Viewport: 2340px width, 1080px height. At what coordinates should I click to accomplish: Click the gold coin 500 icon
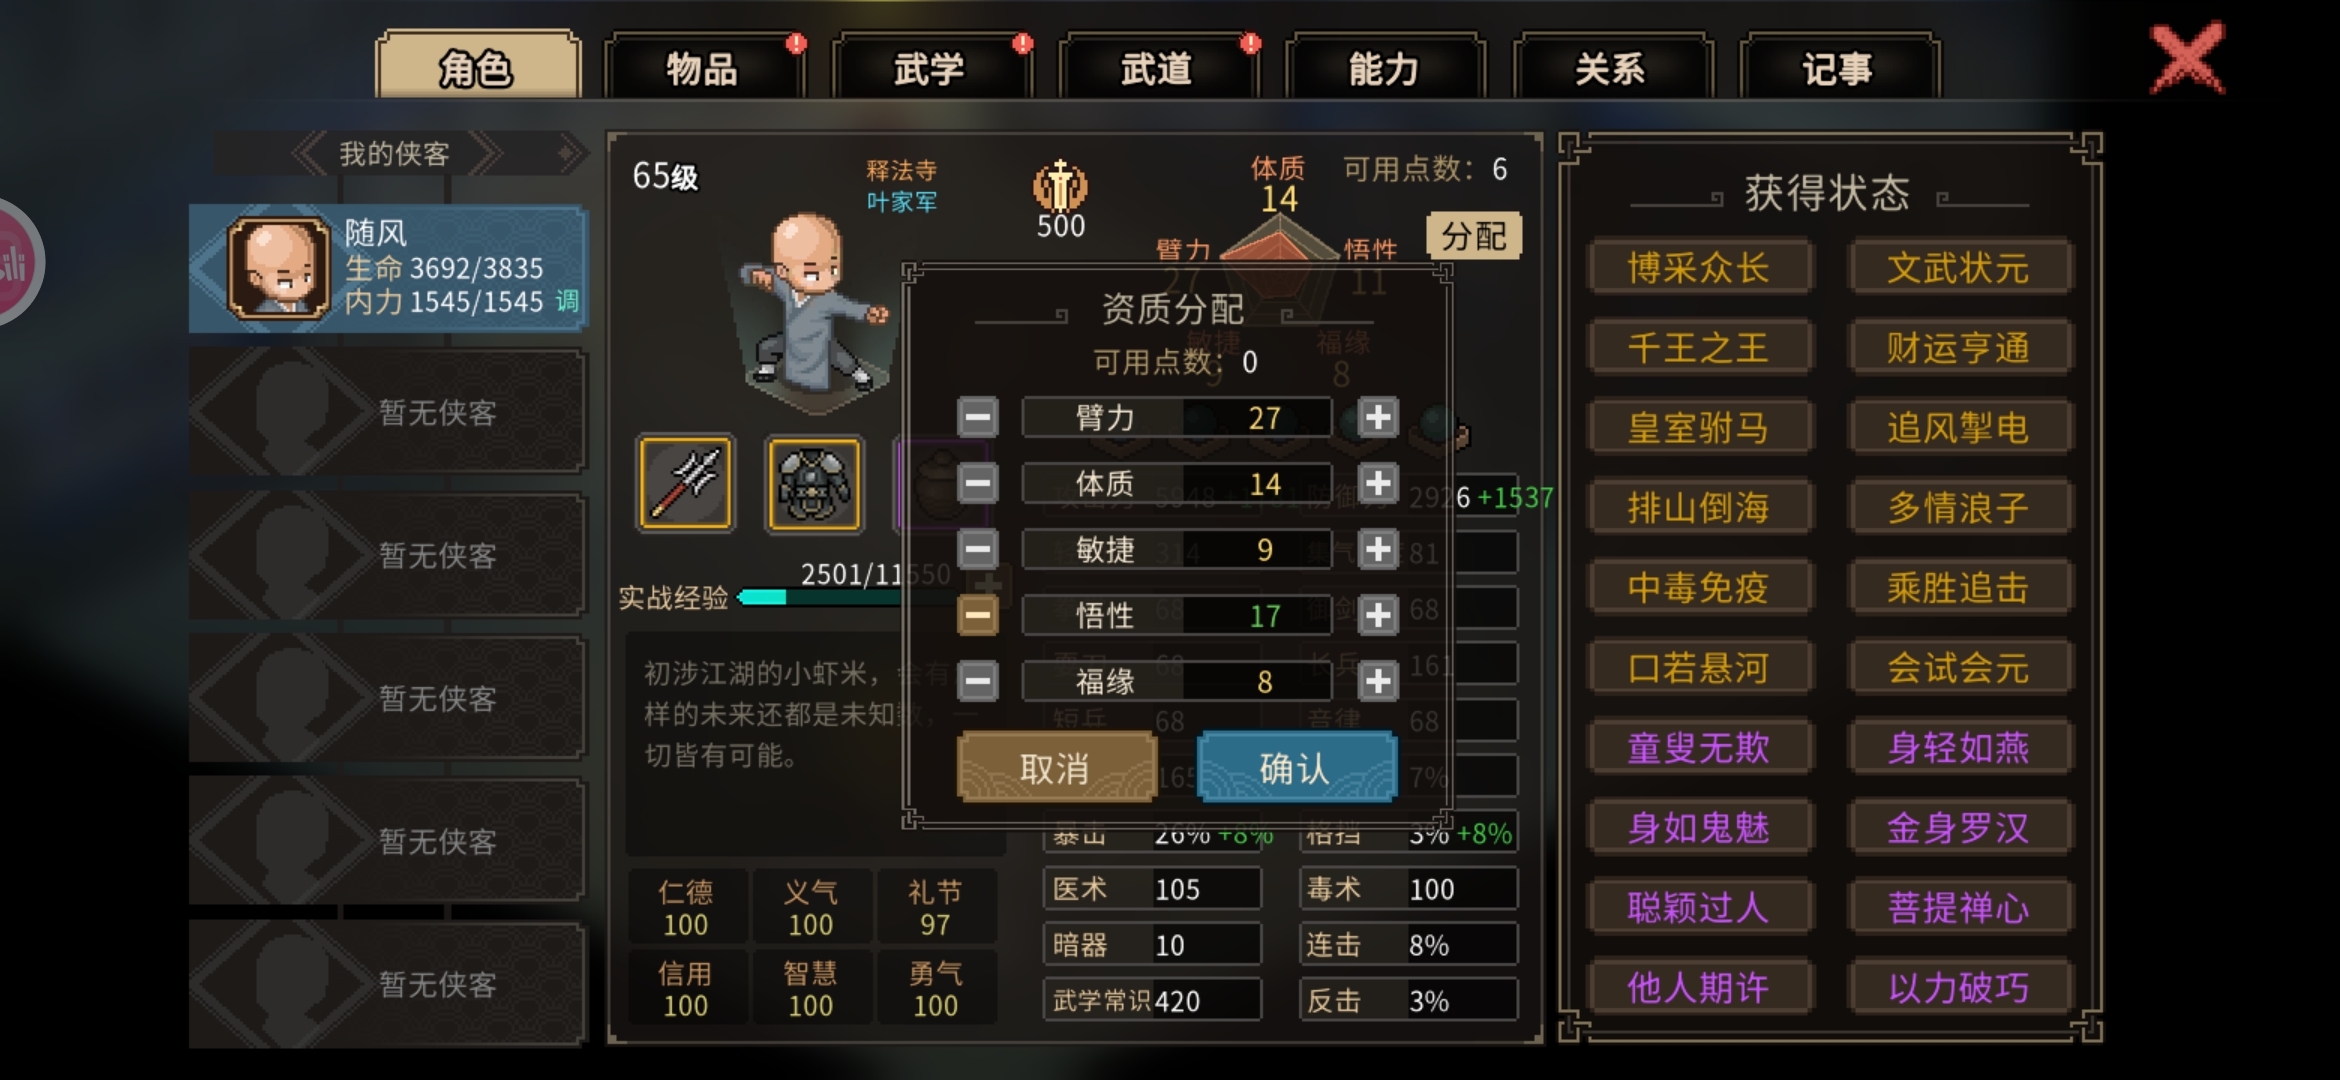(1060, 186)
